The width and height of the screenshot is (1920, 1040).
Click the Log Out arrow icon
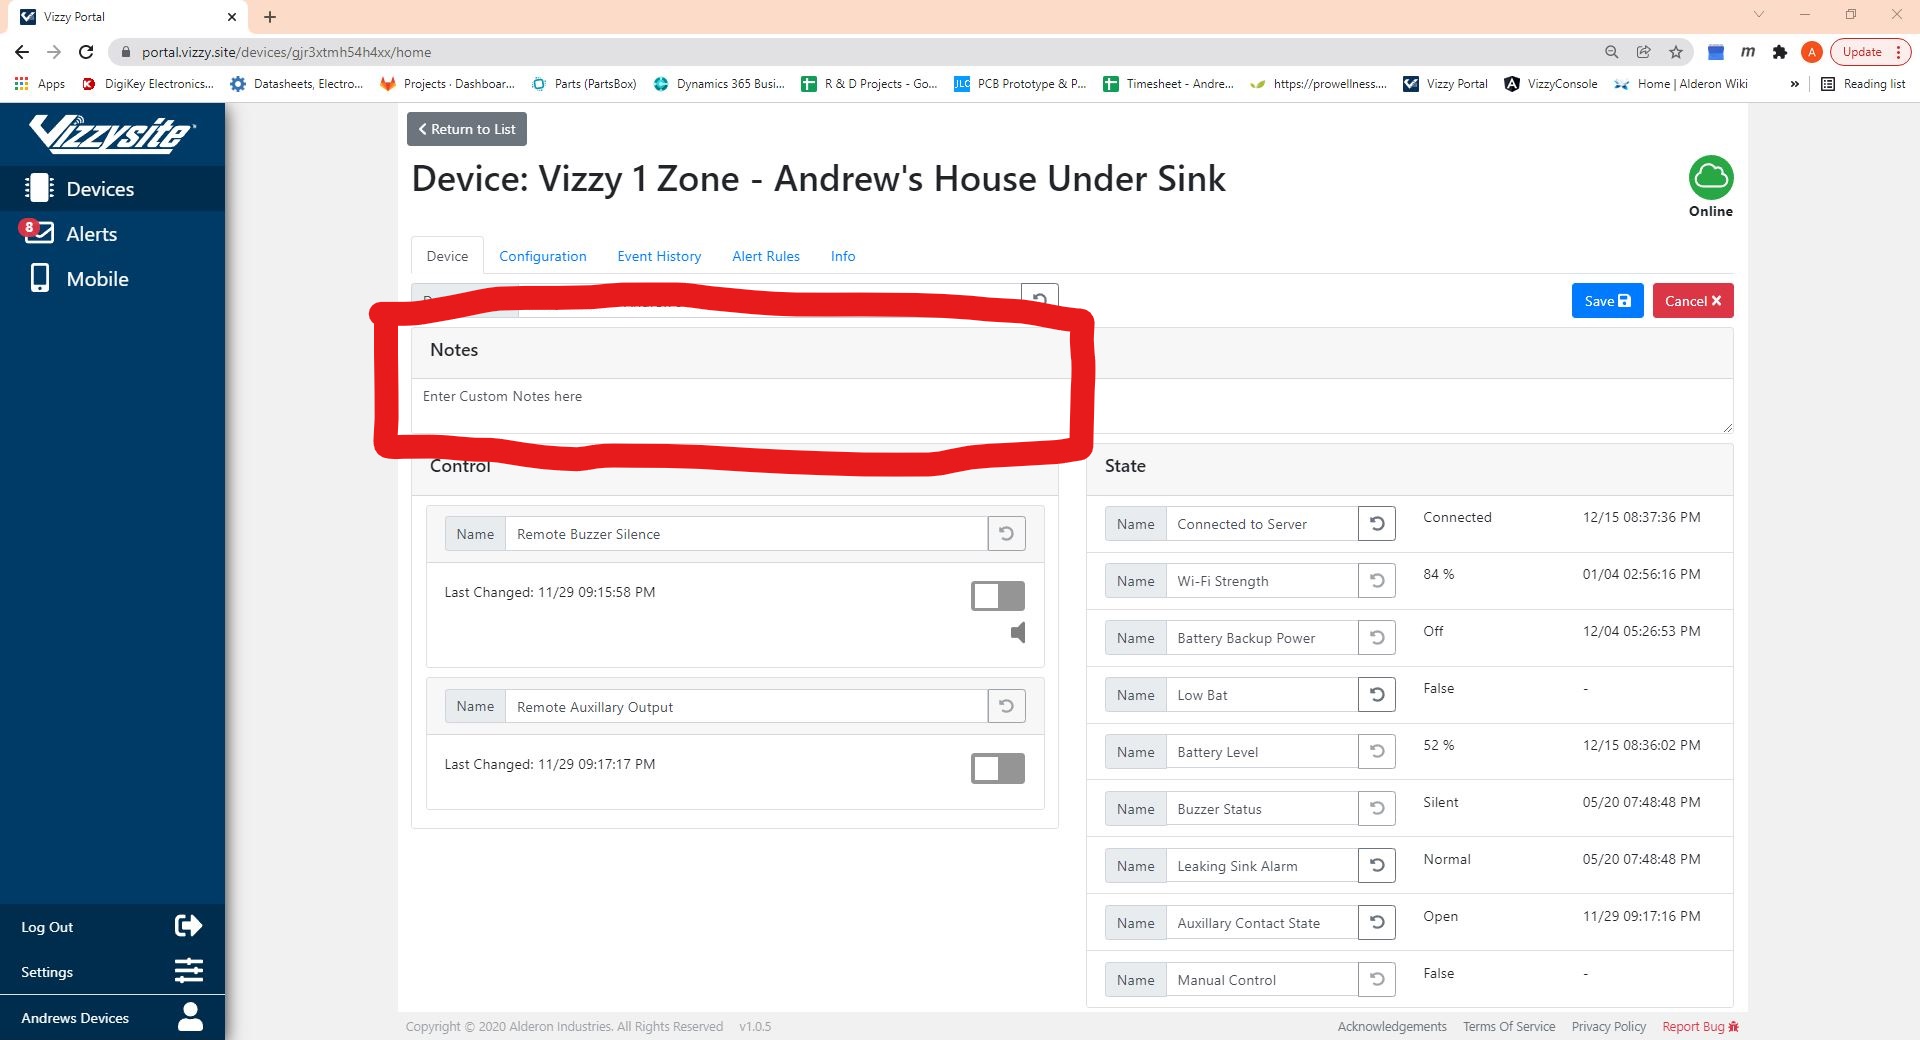[188, 926]
